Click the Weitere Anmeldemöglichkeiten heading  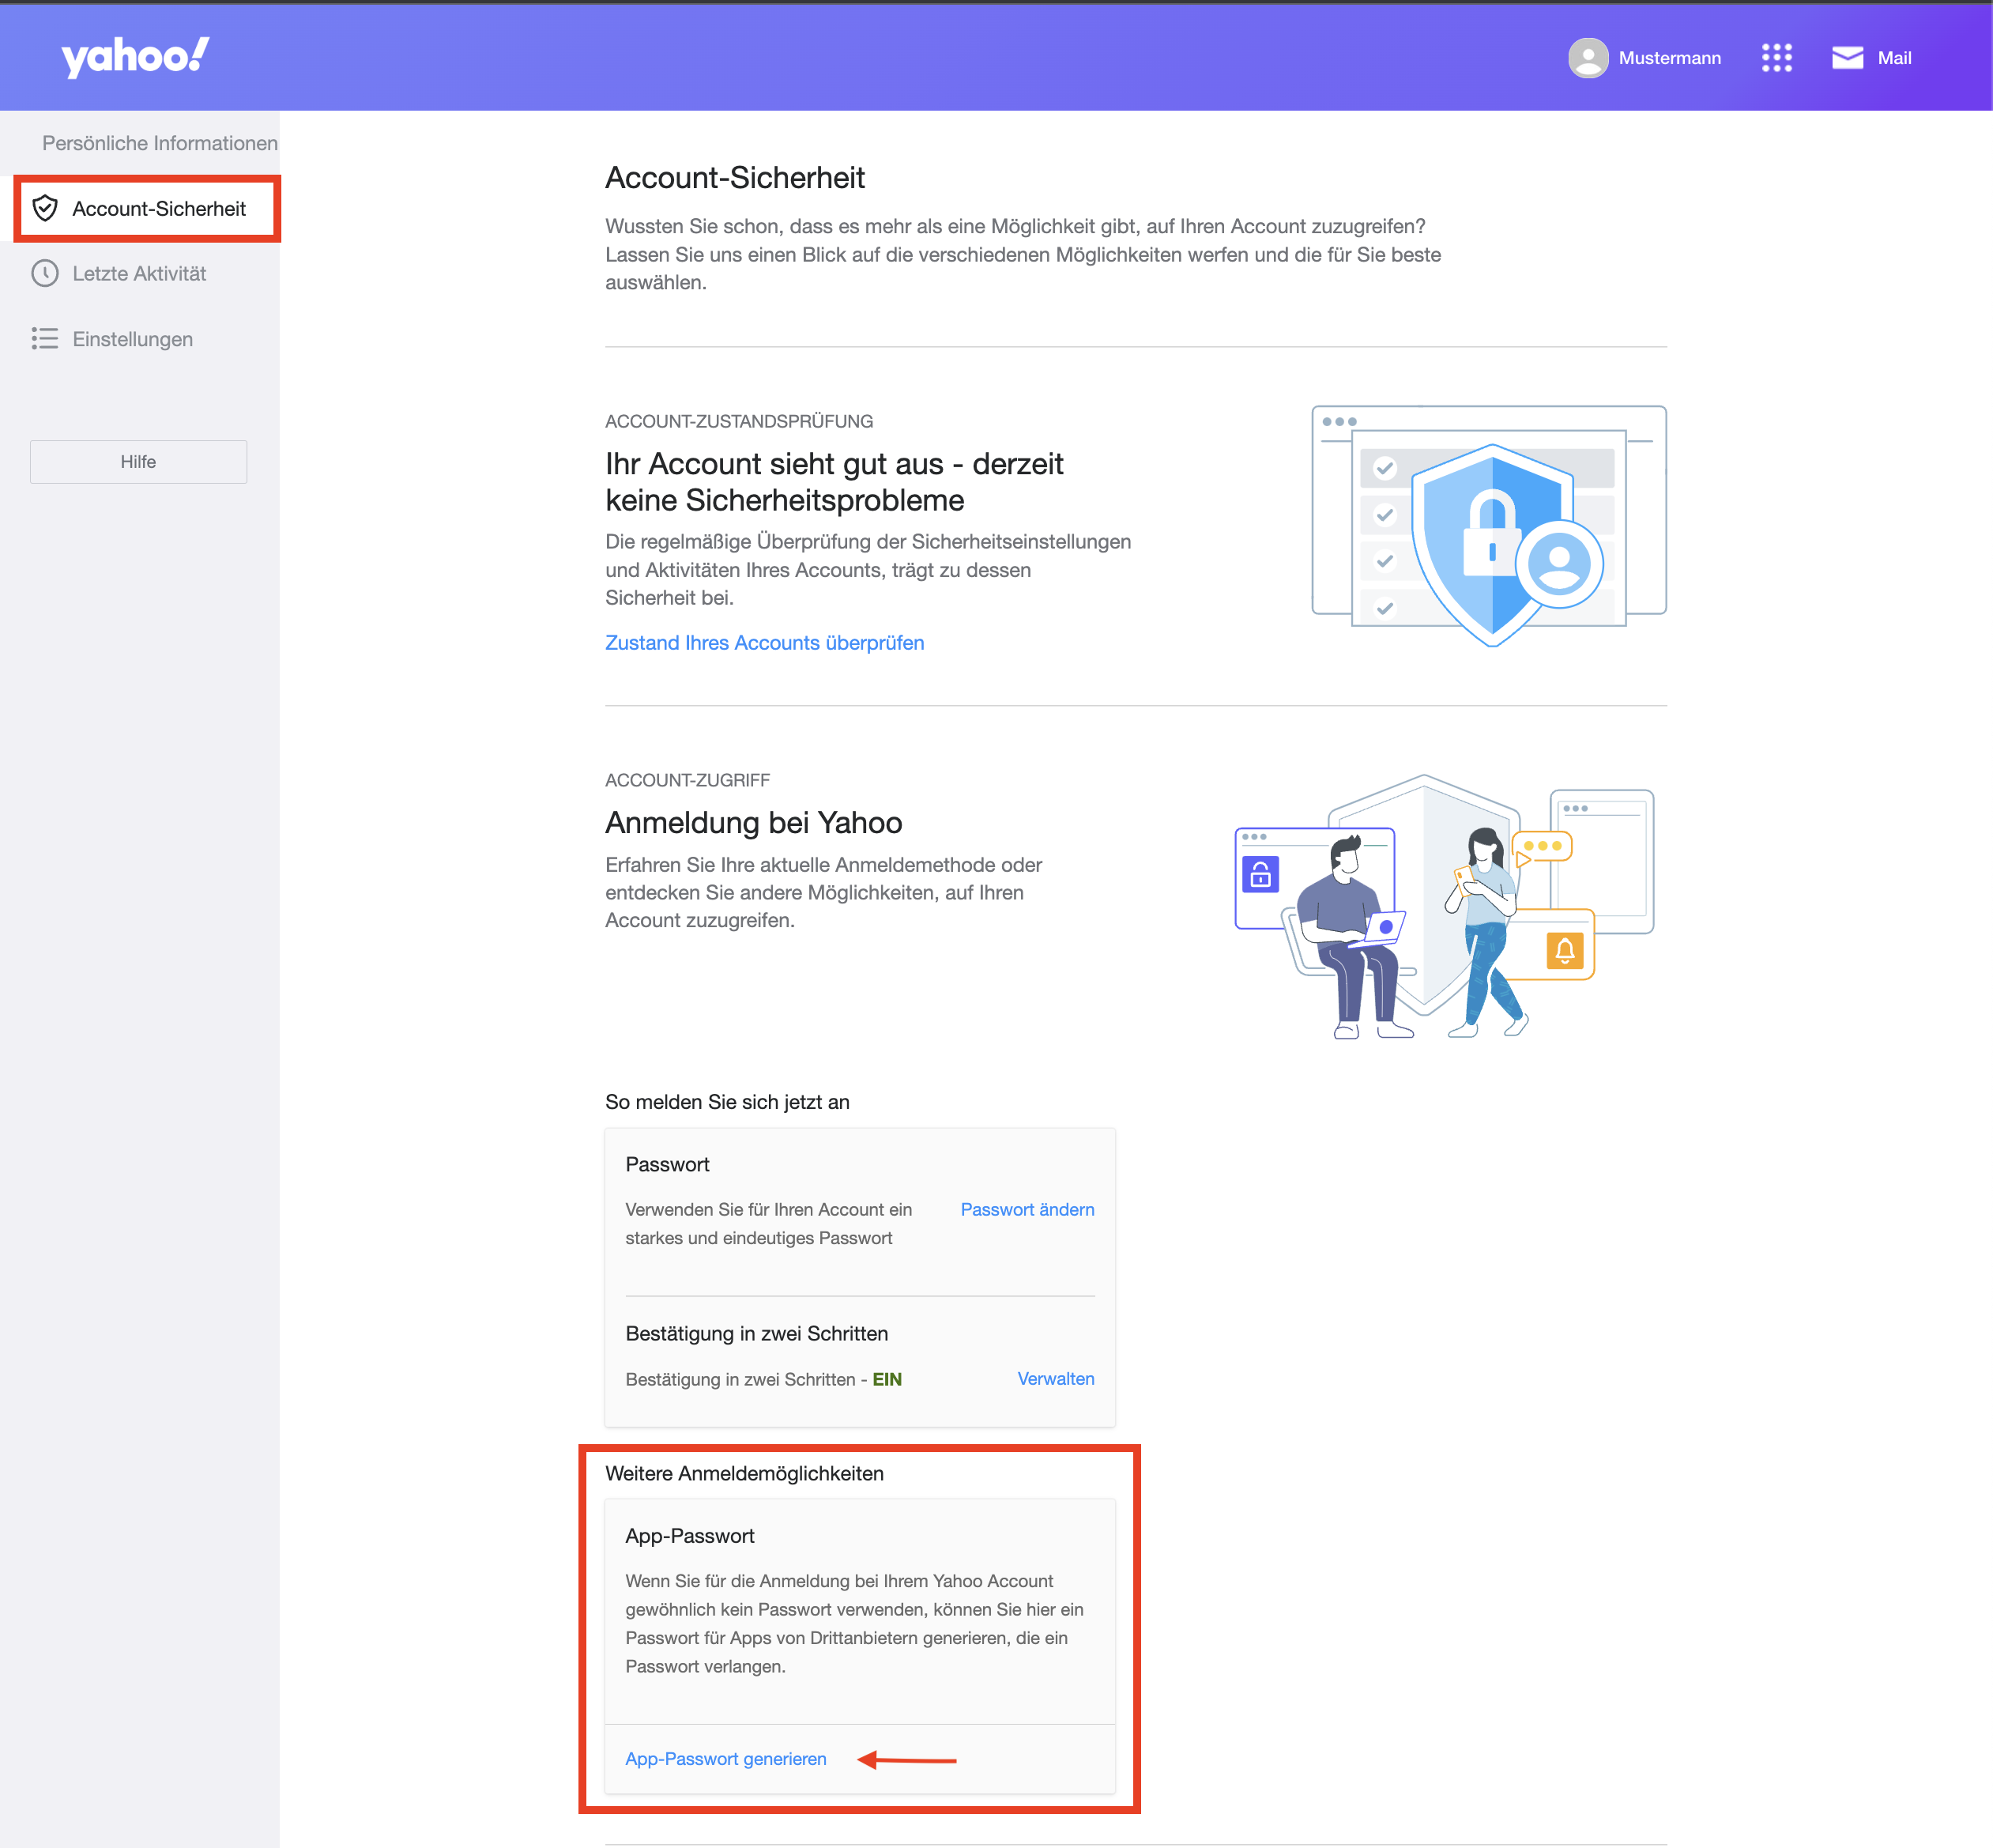744,1474
